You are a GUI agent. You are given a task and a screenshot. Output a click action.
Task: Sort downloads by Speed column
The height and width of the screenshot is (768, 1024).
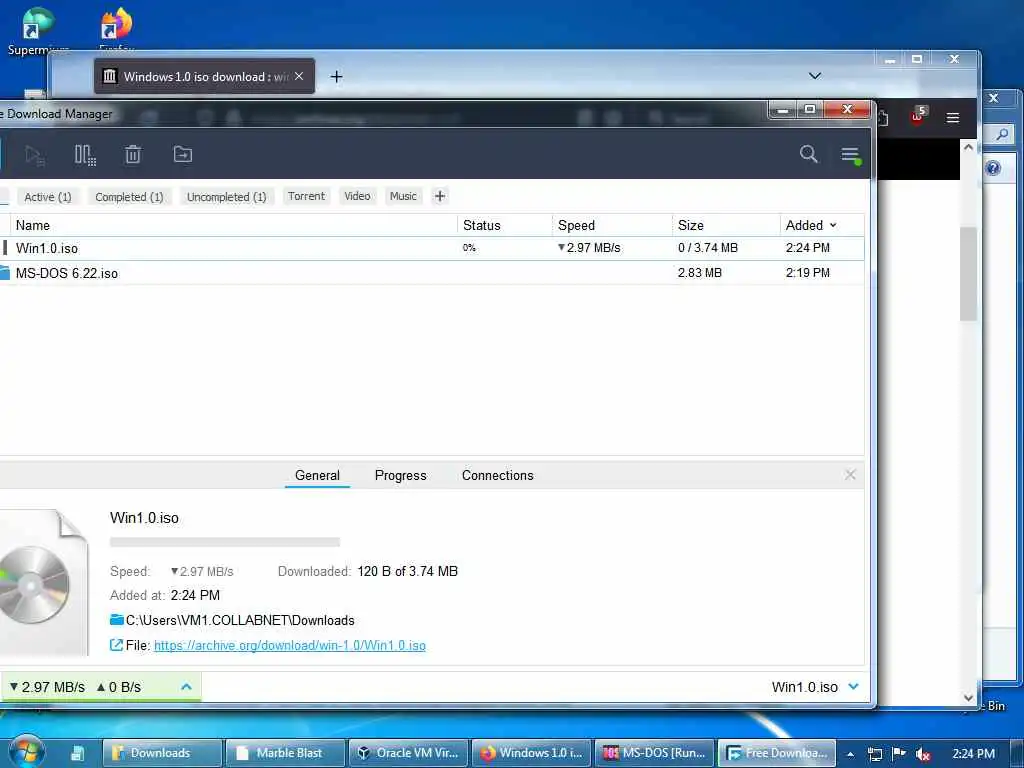tap(576, 225)
